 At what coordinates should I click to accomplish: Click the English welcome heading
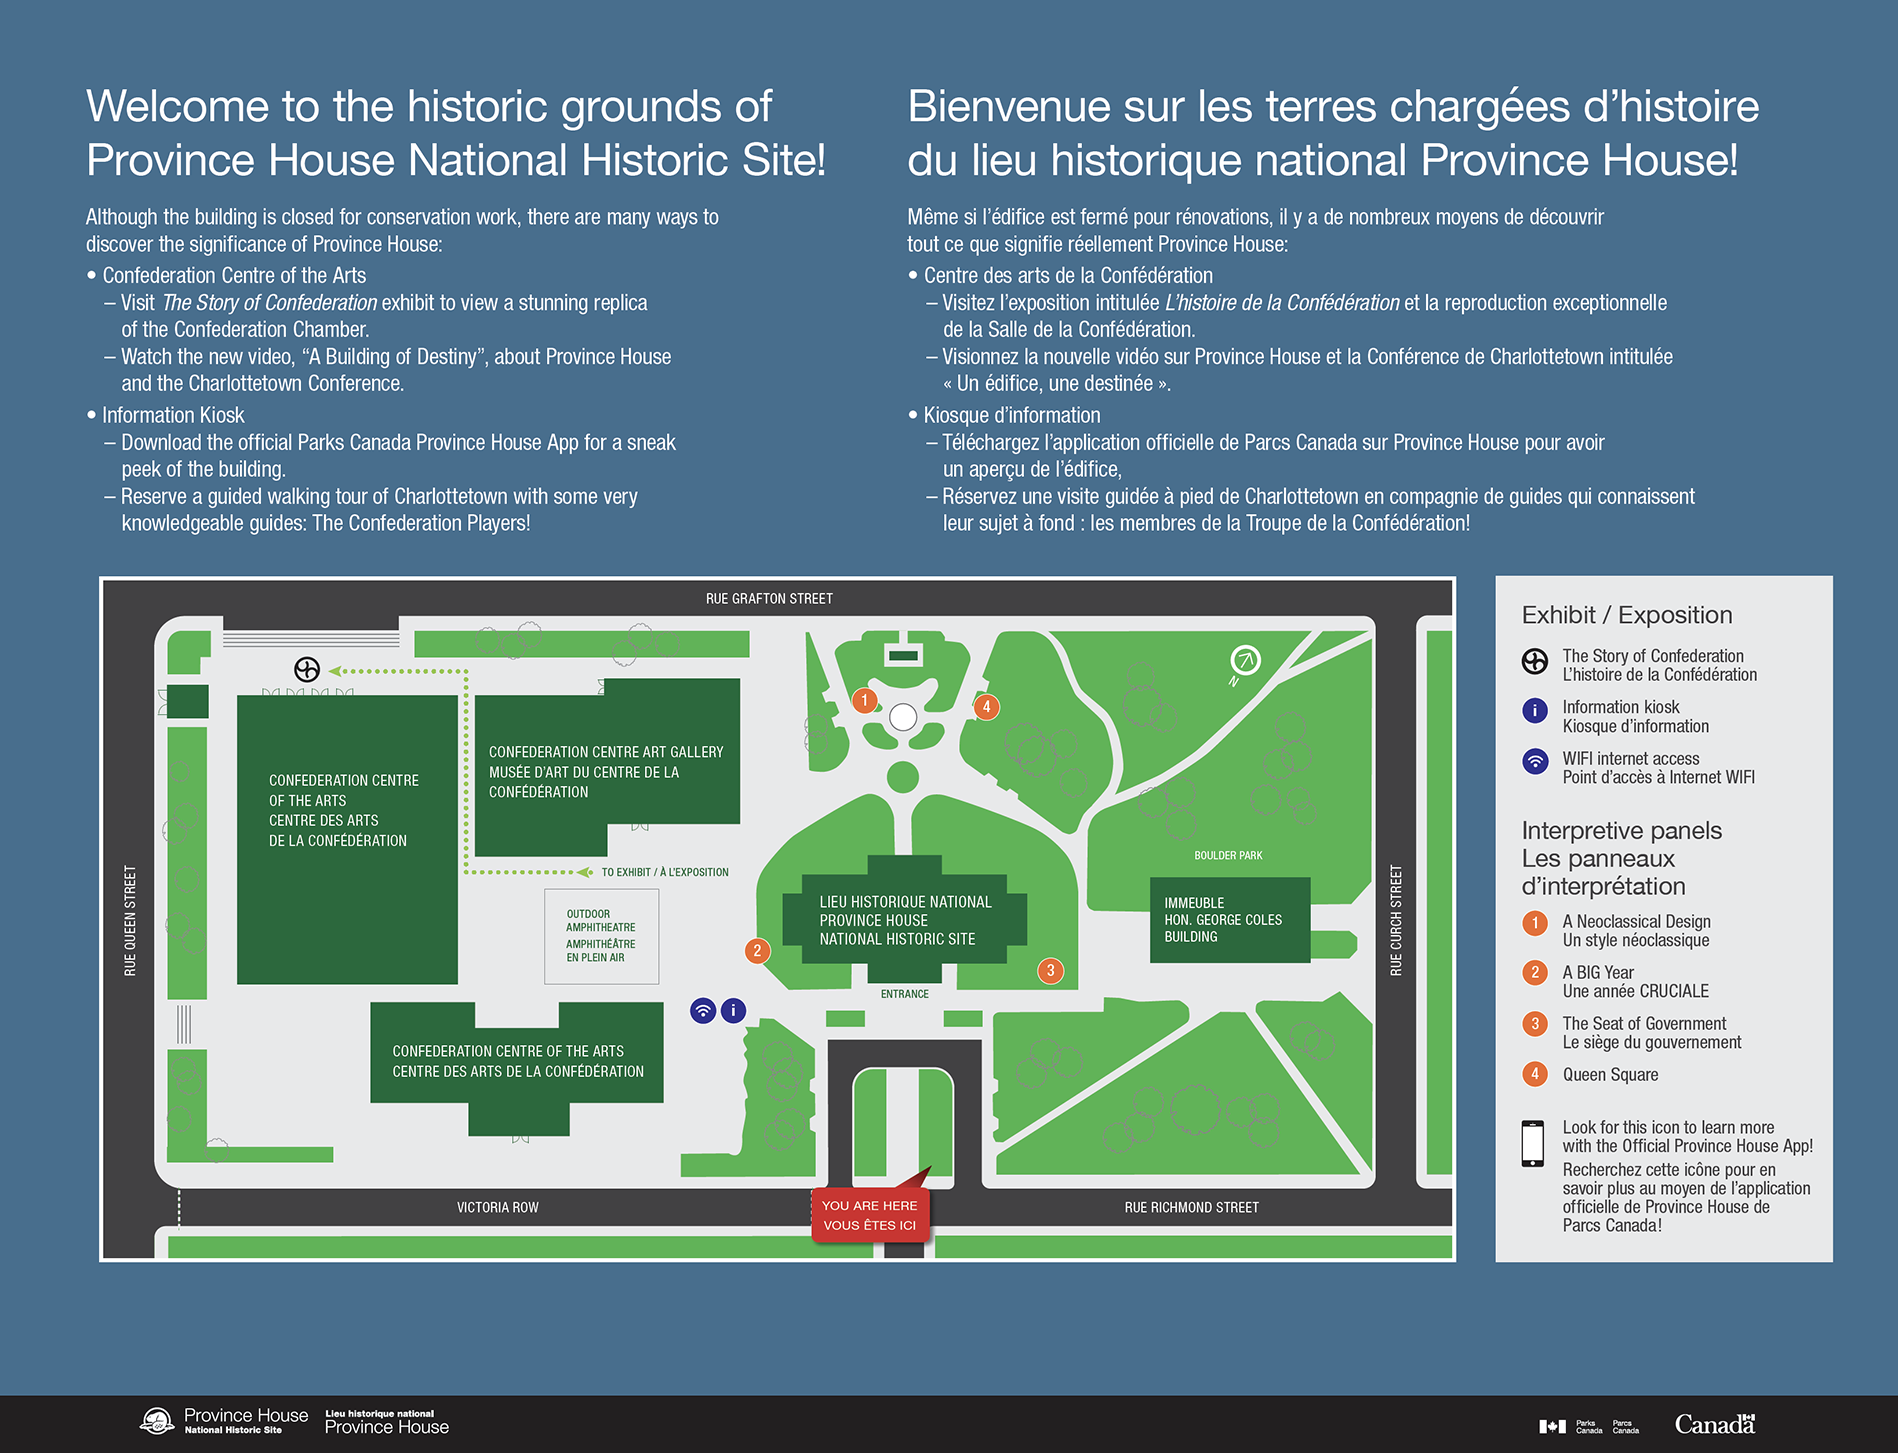(x=456, y=133)
